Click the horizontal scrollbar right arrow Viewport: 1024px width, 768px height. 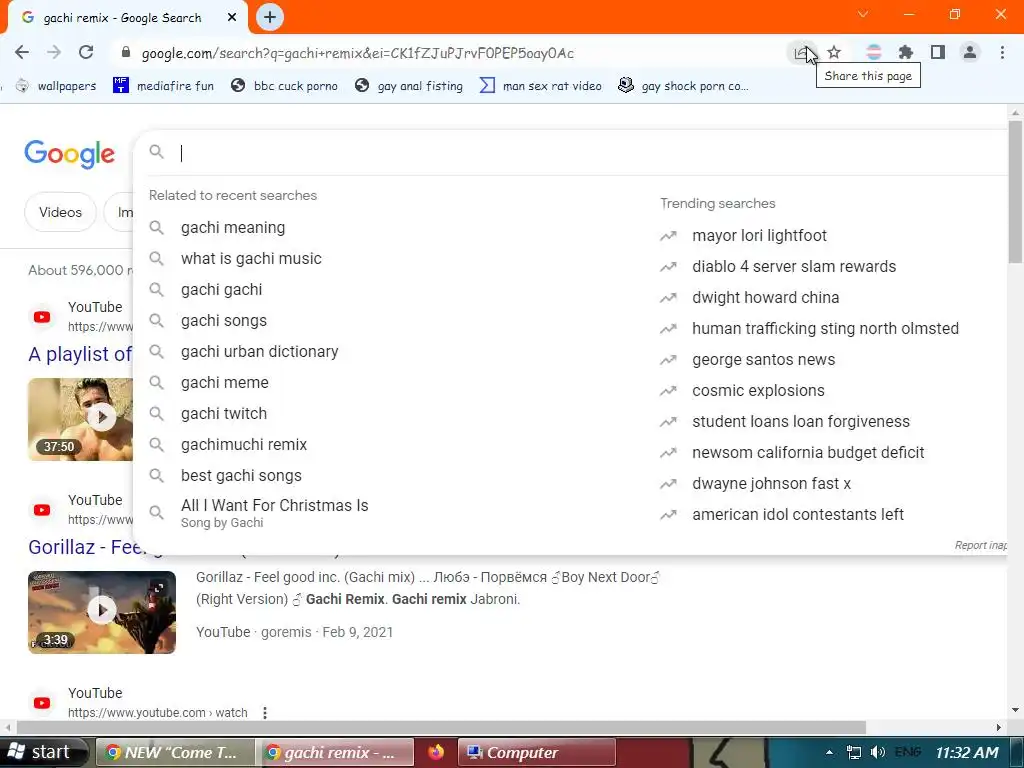999,727
